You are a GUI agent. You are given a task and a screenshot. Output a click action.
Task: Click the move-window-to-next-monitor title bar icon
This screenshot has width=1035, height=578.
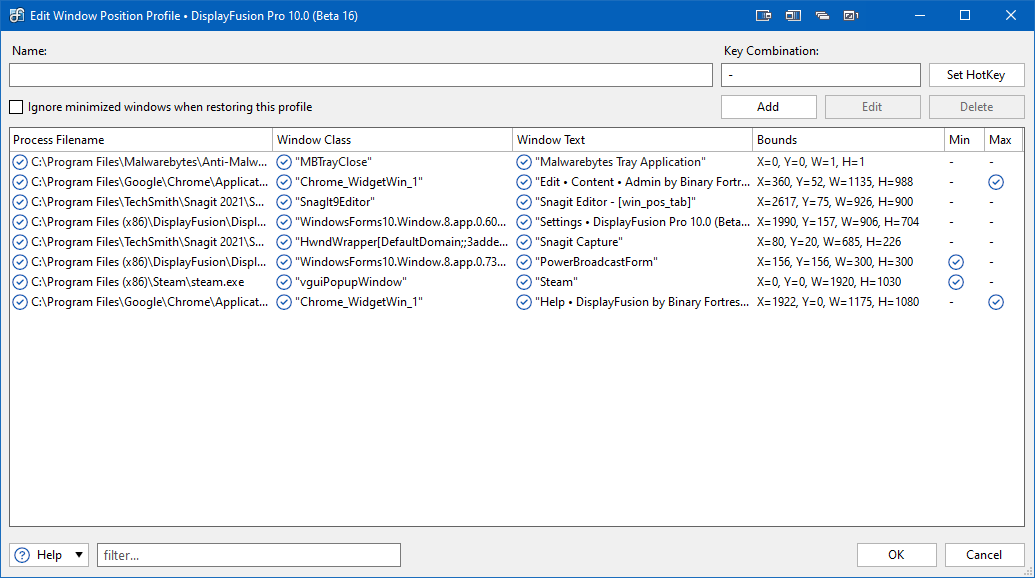(x=763, y=15)
